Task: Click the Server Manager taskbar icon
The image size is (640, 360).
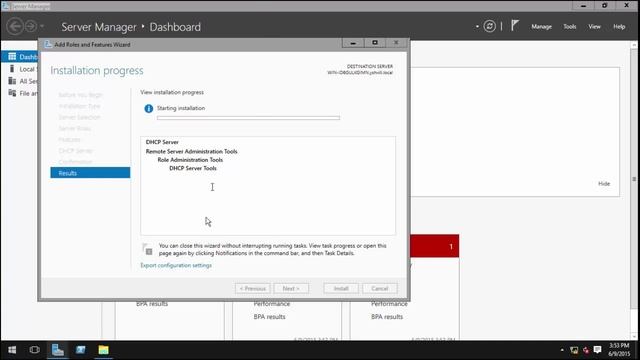Action: (58, 350)
